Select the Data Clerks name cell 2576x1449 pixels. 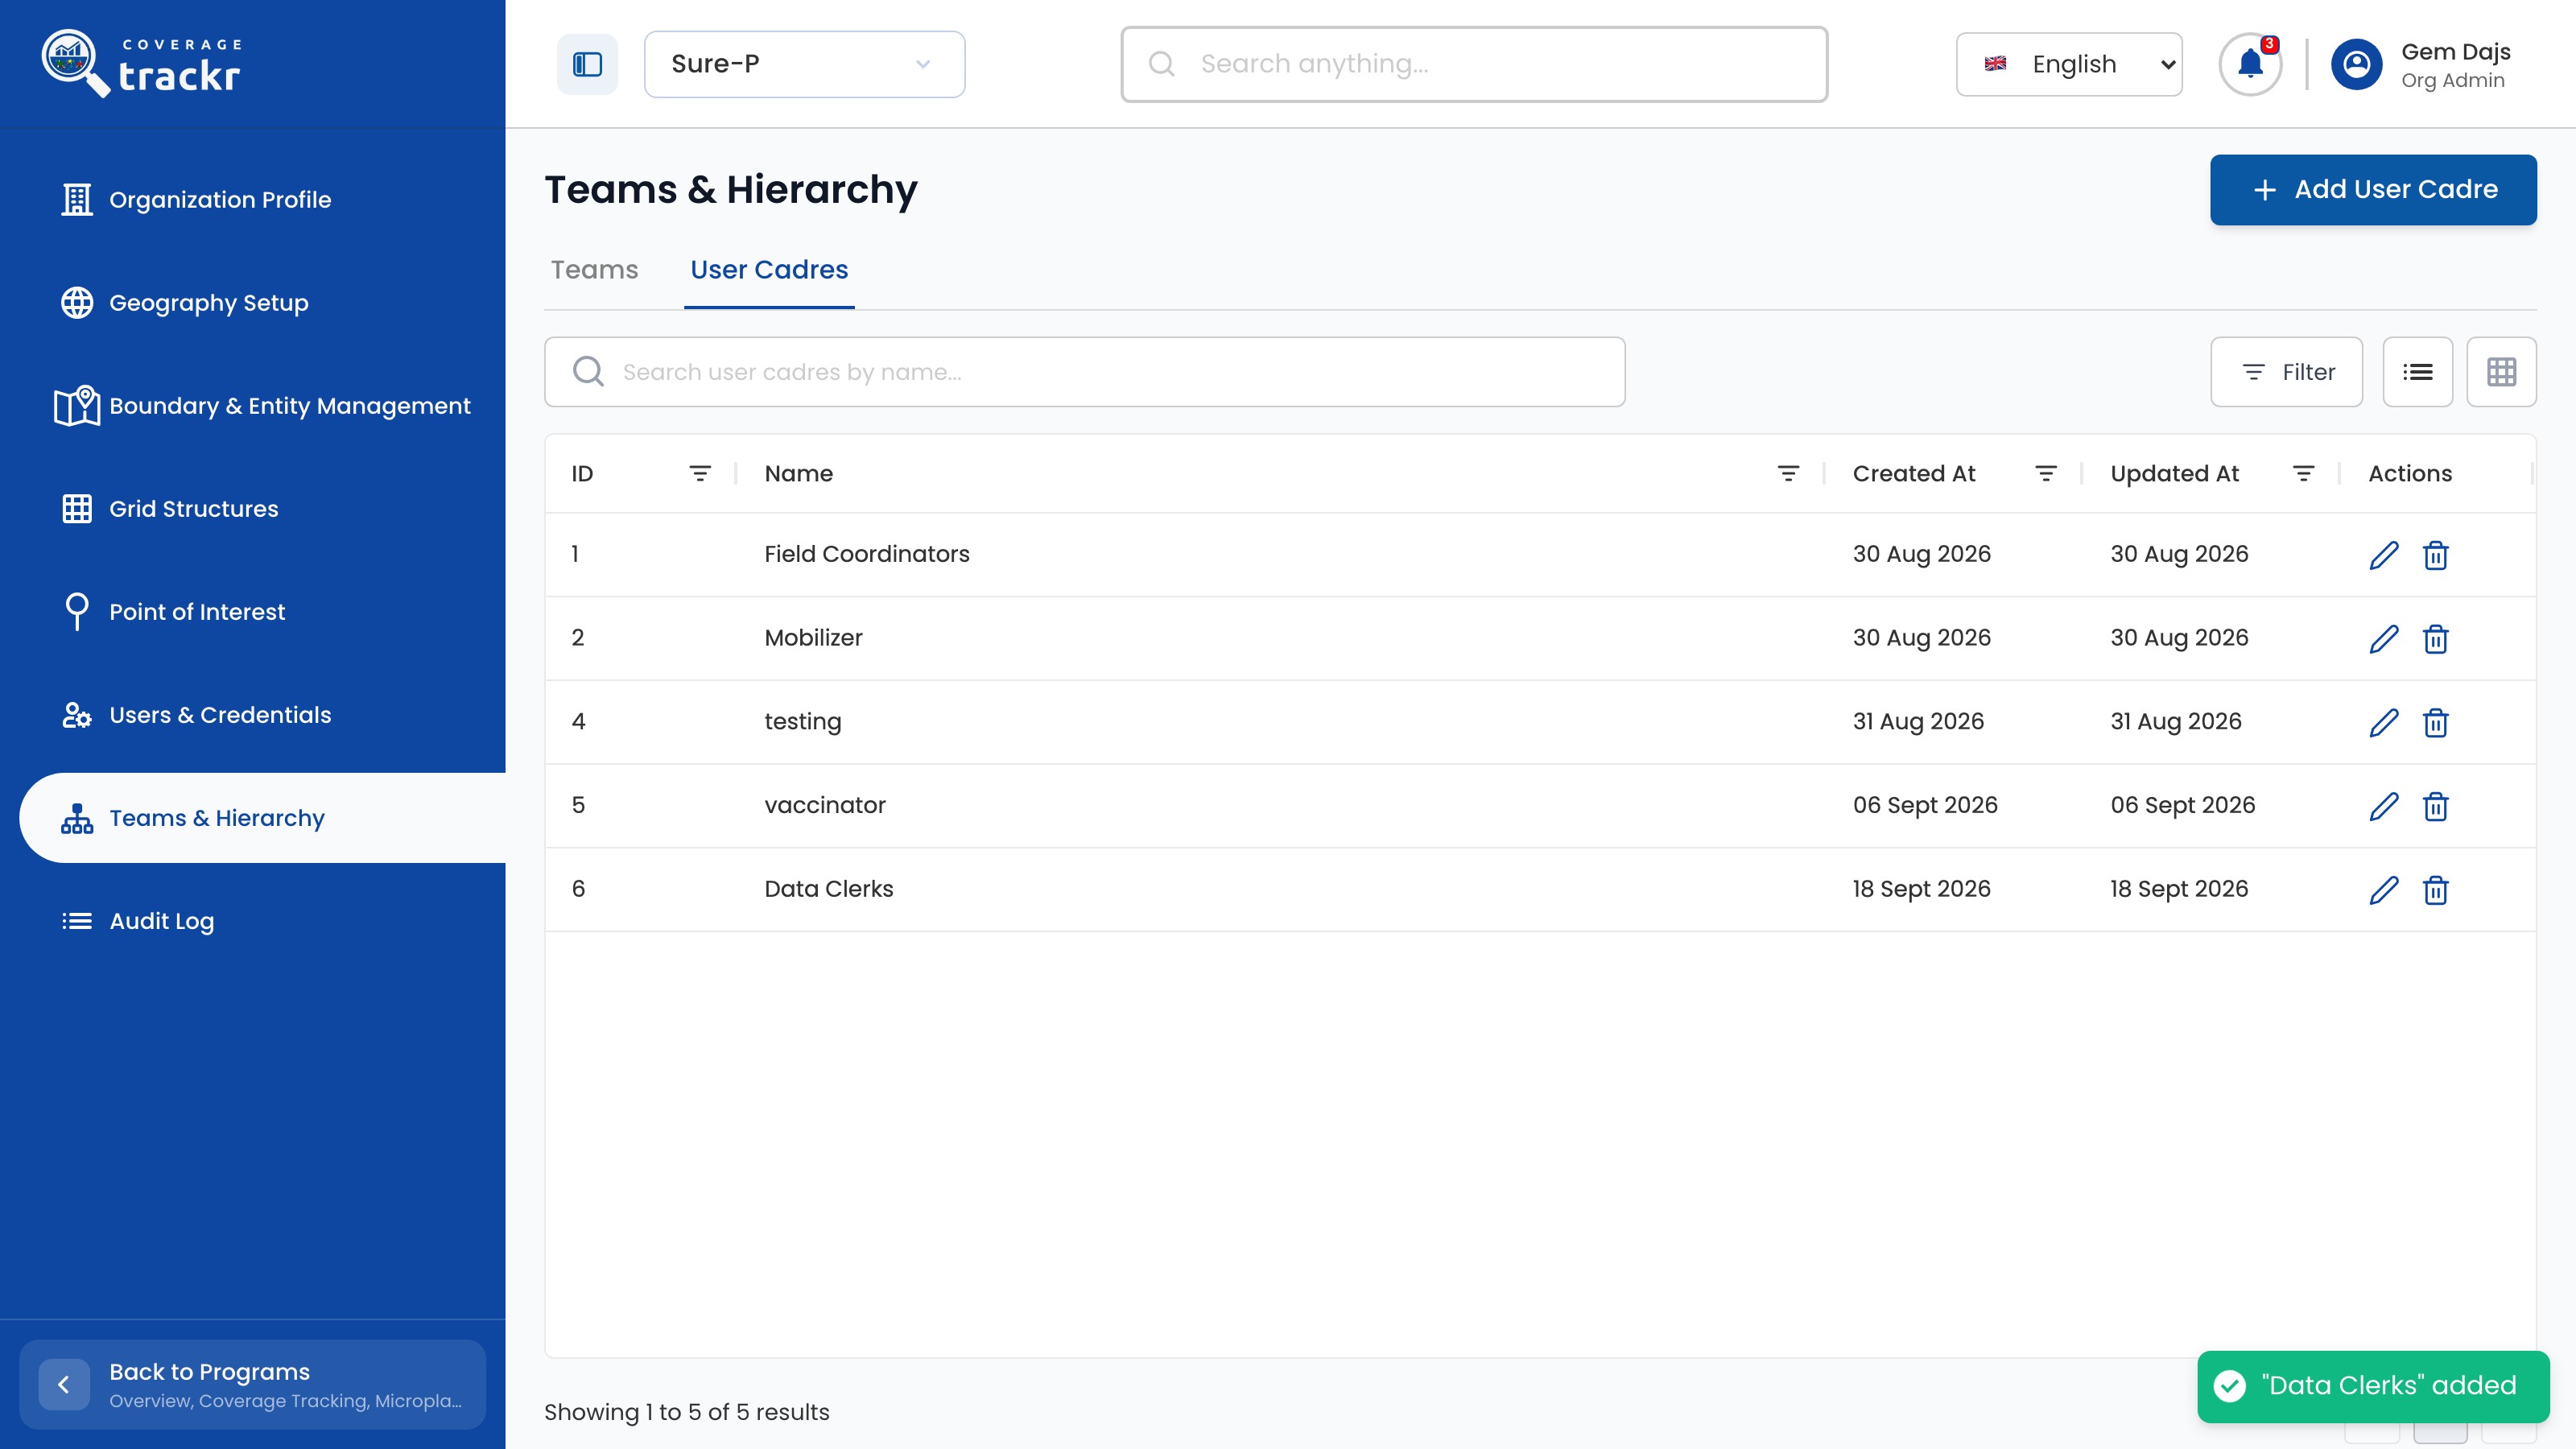click(829, 889)
